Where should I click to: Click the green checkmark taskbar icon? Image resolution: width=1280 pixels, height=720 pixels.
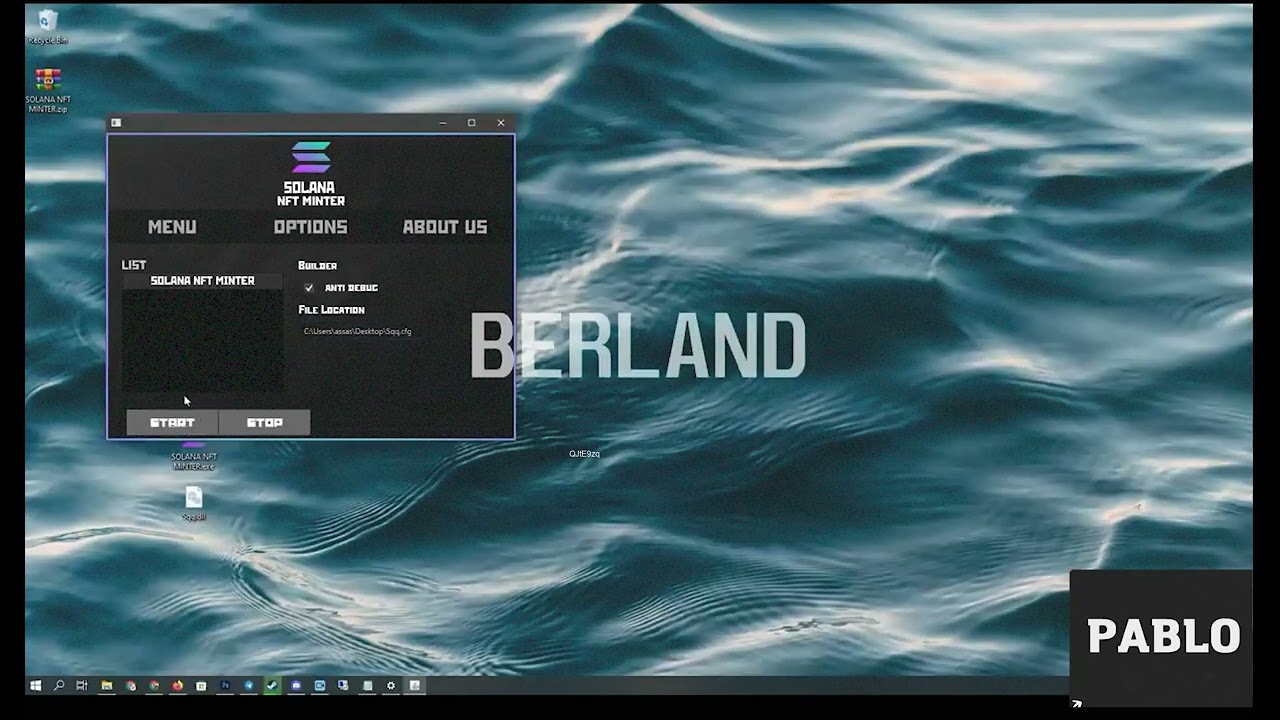click(x=272, y=686)
